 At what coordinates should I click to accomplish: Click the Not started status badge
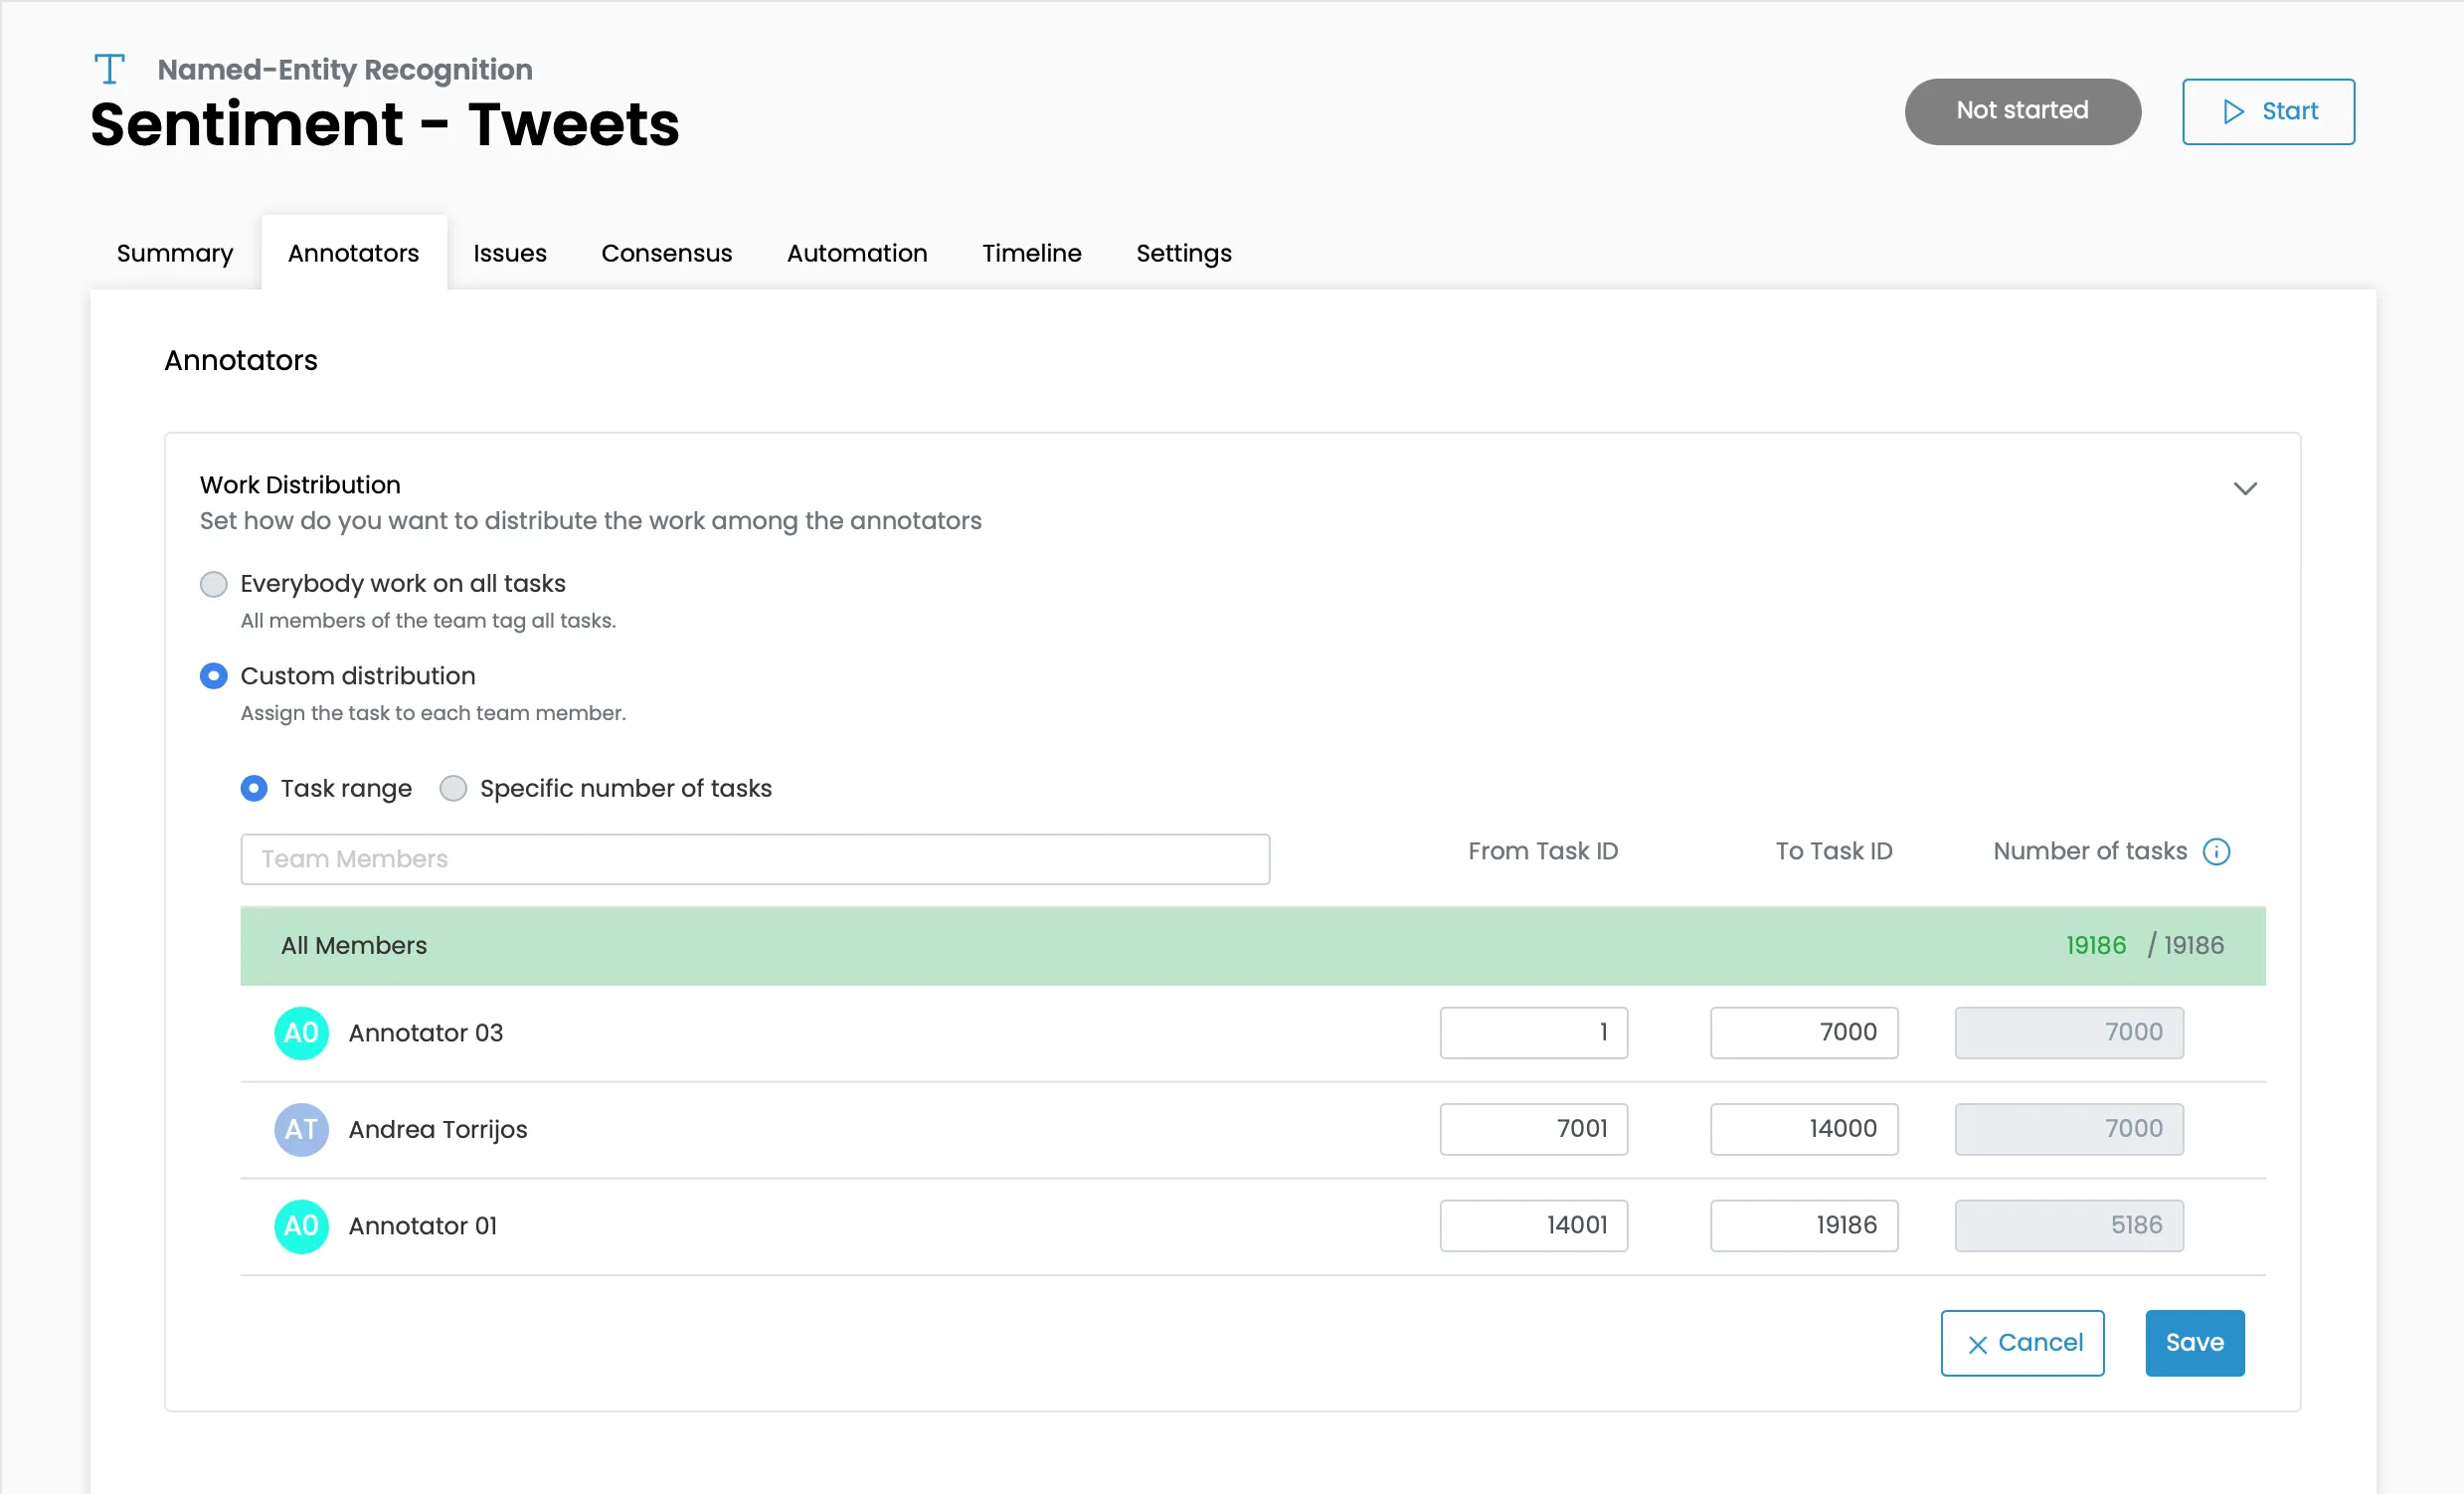tap(2022, 111)
